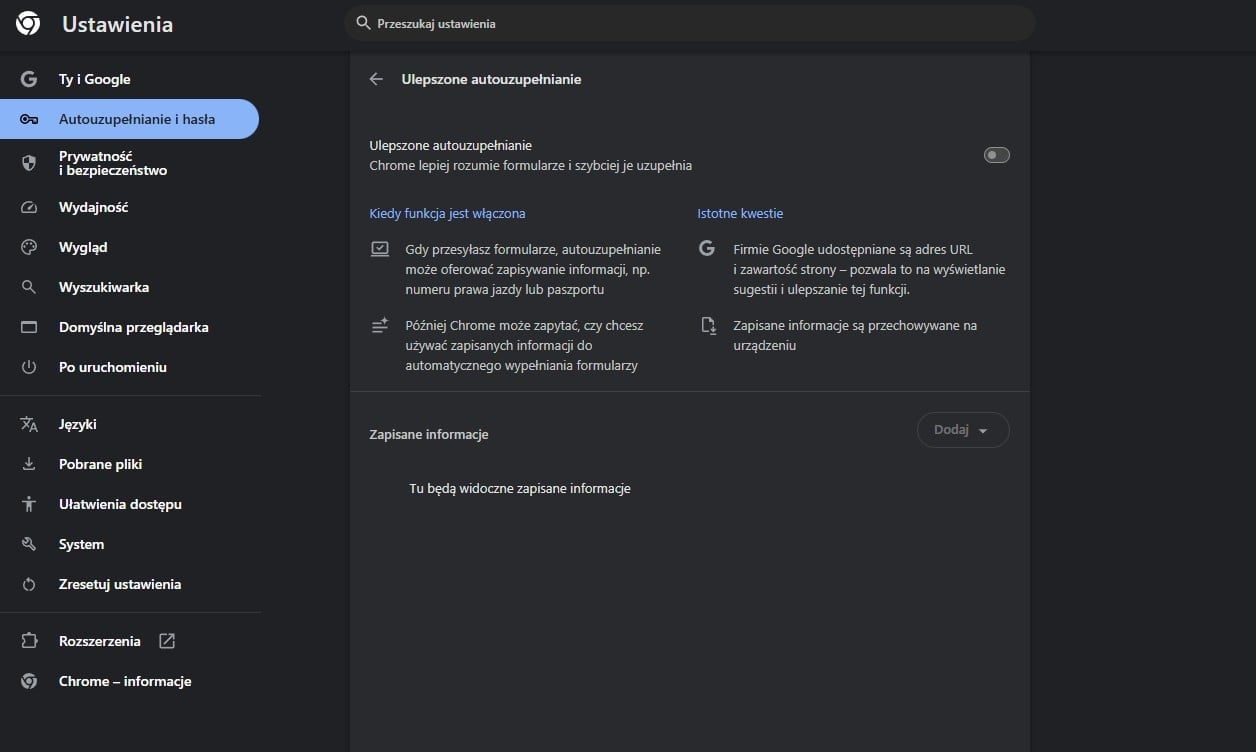The height and width of the screenshot is (752, 1256).
Task: Click the magnifier icon for Wyszukiwarka
Action: tap(29, 287)
